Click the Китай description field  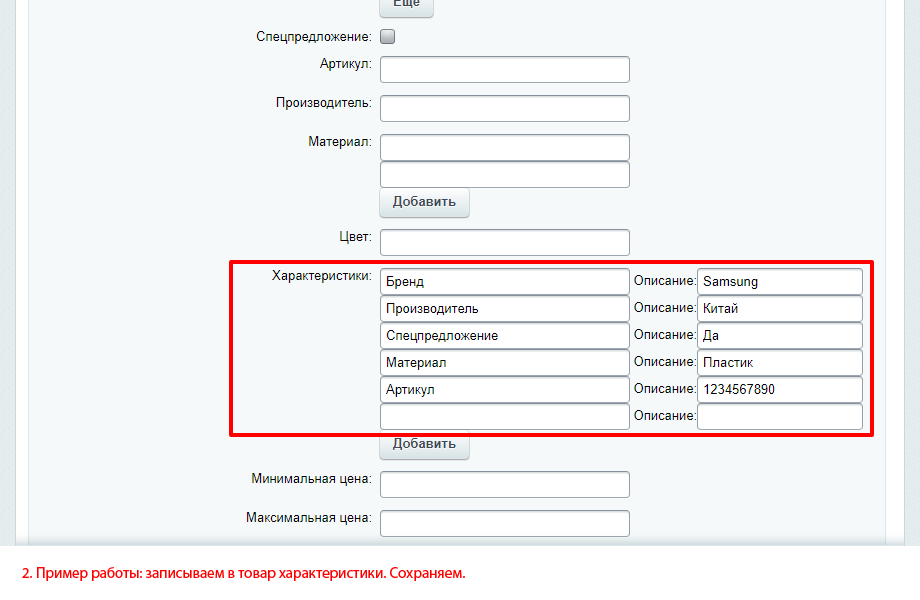pos(780,308)
